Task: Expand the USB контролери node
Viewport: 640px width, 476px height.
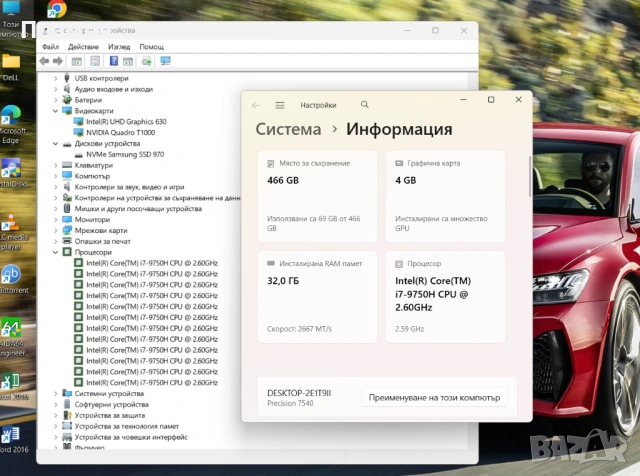Action: (56, 78)
